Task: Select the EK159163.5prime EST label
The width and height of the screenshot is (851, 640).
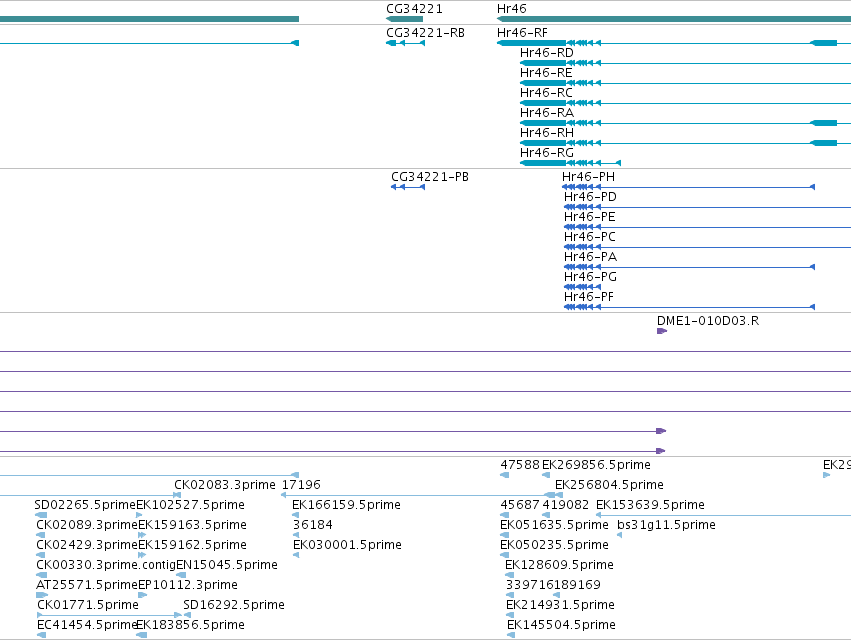Action: (193, 525)
